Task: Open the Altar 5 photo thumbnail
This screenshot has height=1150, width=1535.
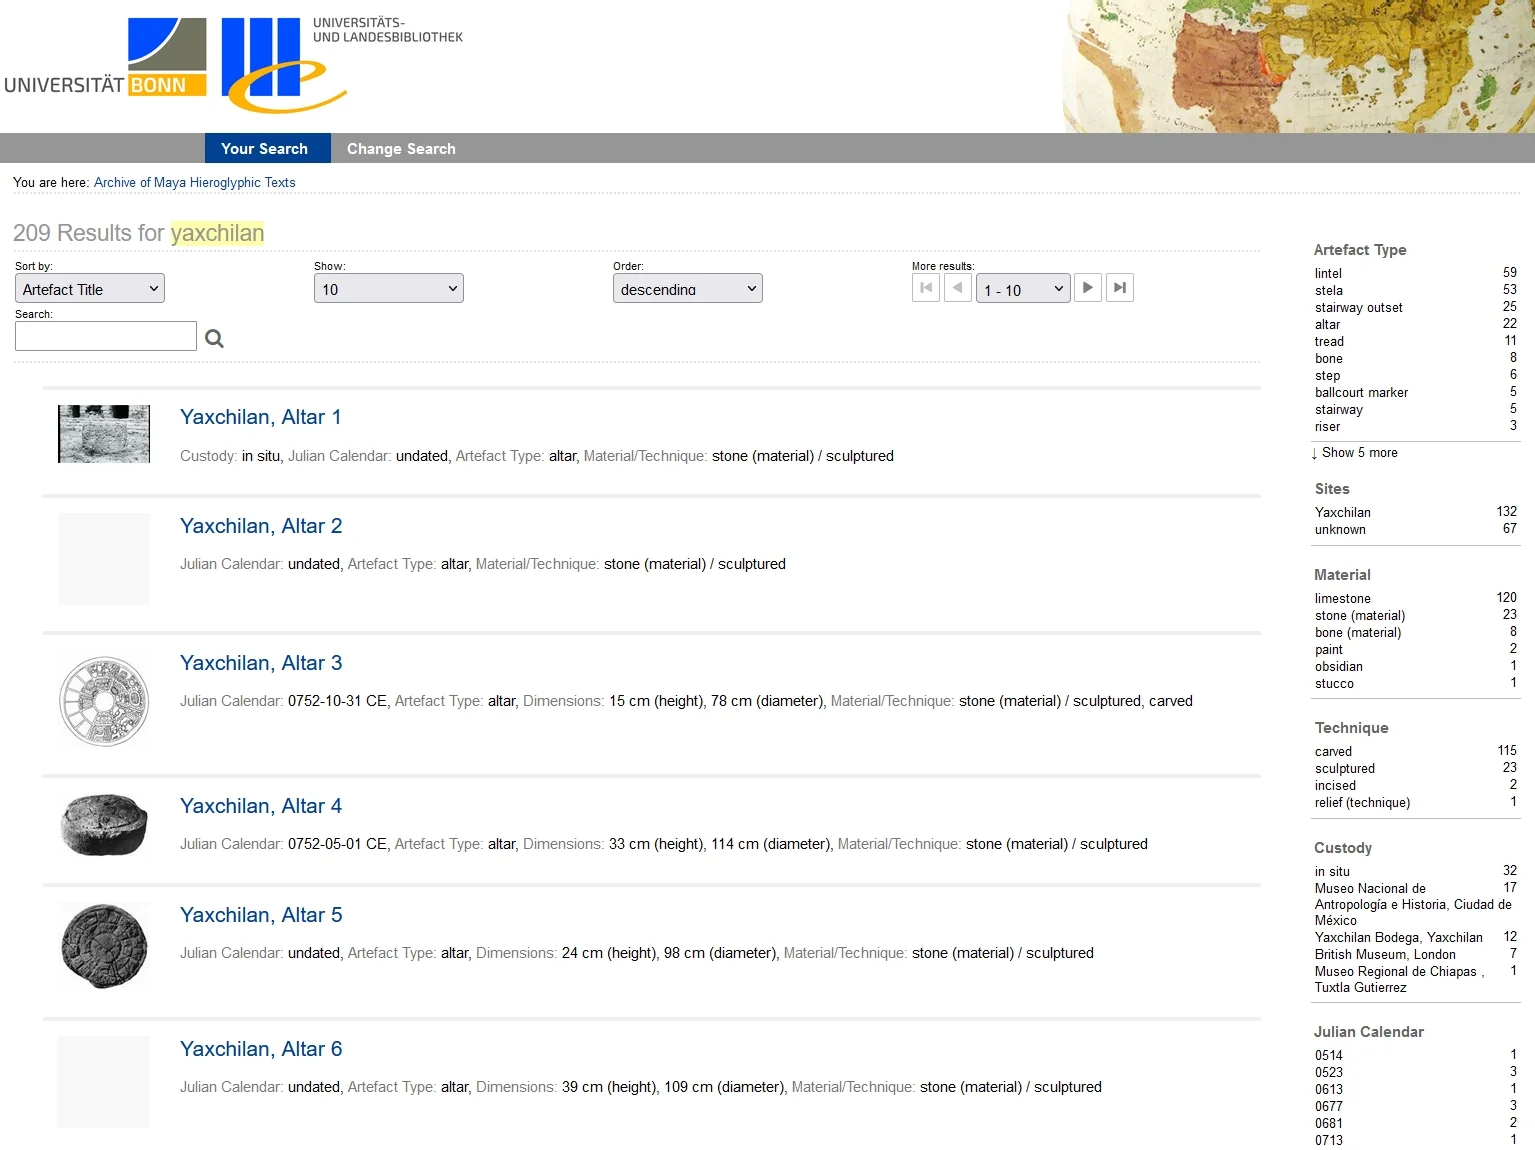Action: (x=104, y=946)
